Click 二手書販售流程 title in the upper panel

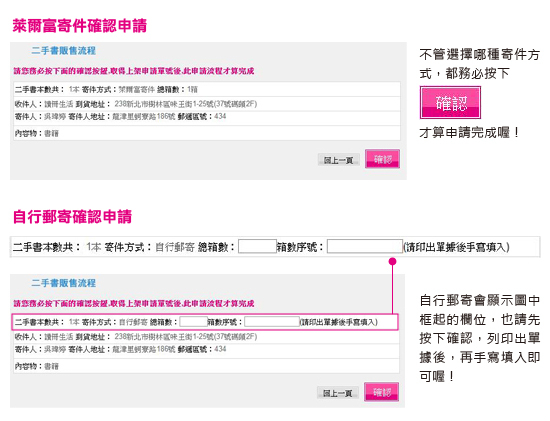[x=63, y=51]
